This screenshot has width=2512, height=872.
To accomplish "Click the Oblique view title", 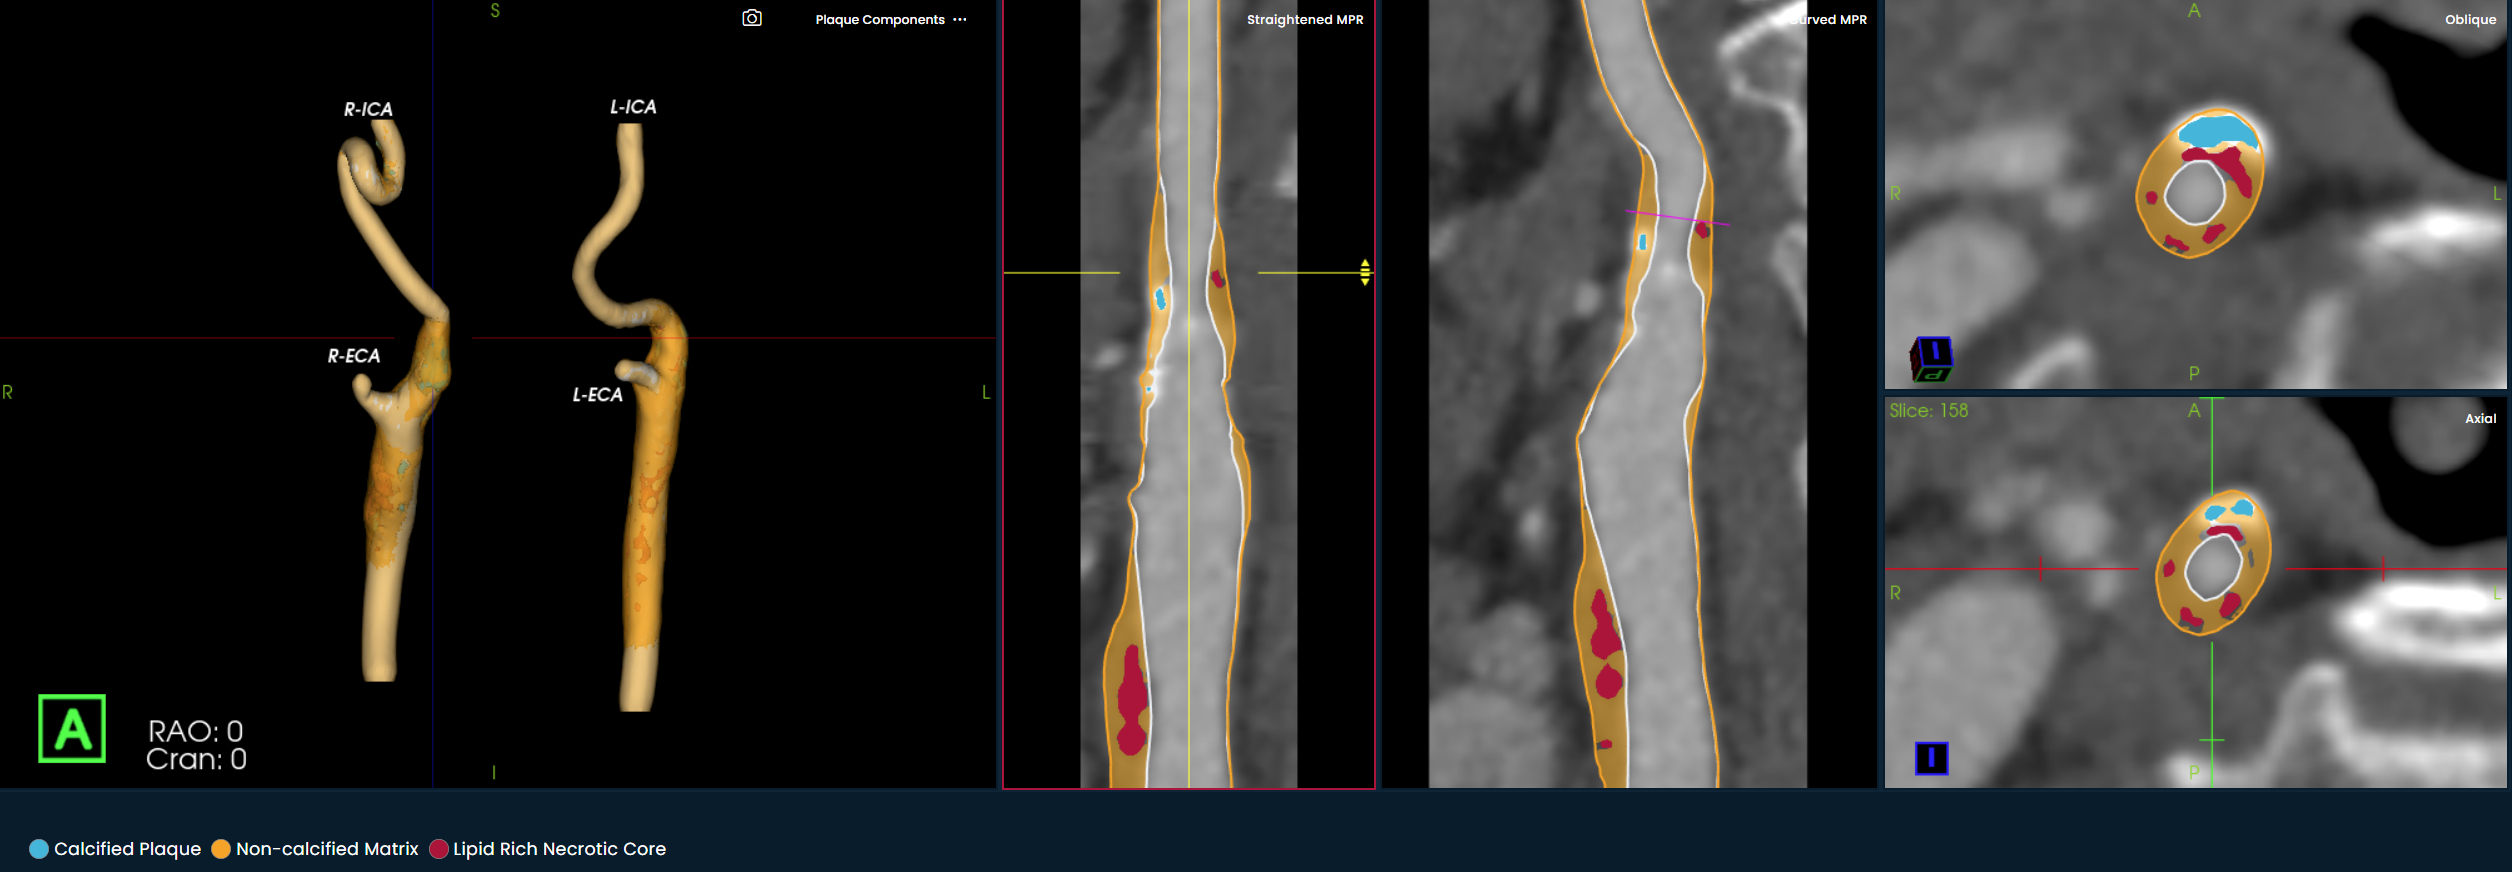I will coord(2470,20).
